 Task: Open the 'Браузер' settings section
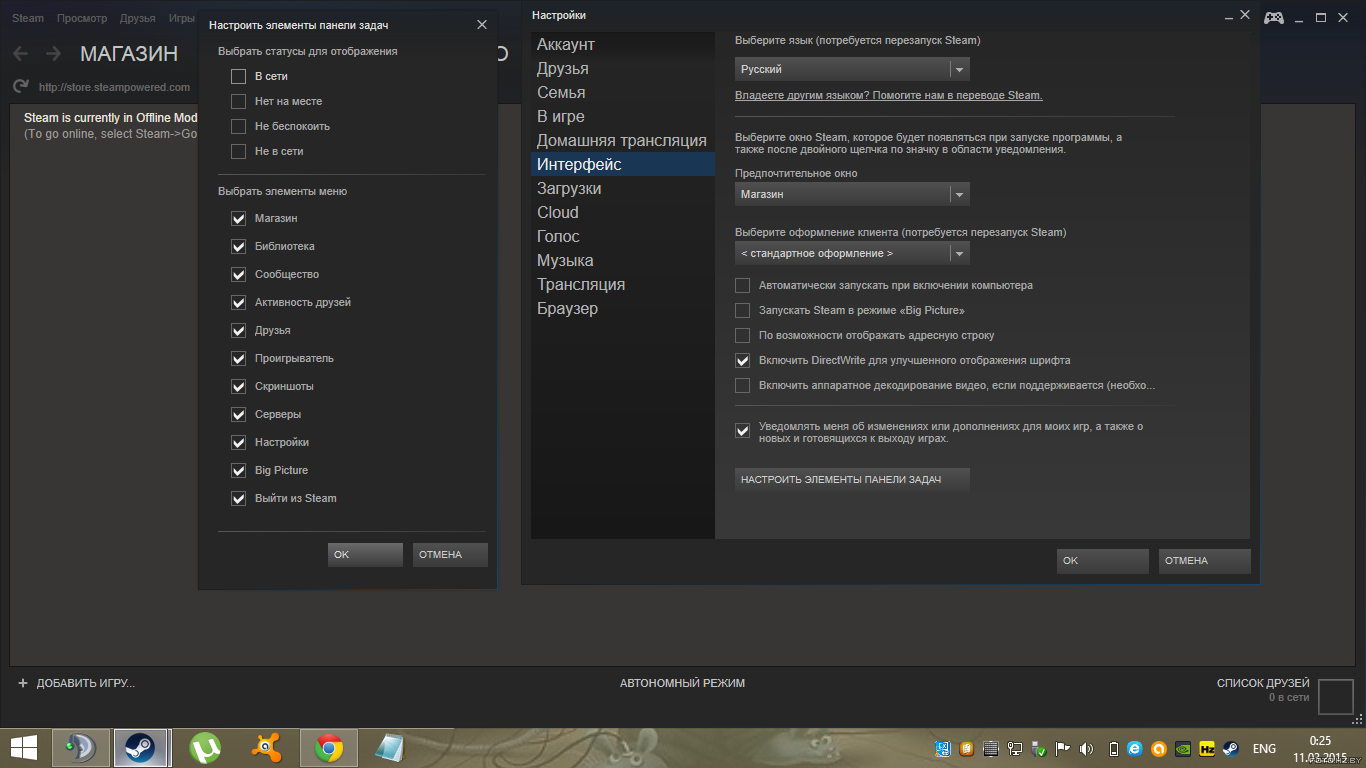pyautogui.click(x=623, y=308)
